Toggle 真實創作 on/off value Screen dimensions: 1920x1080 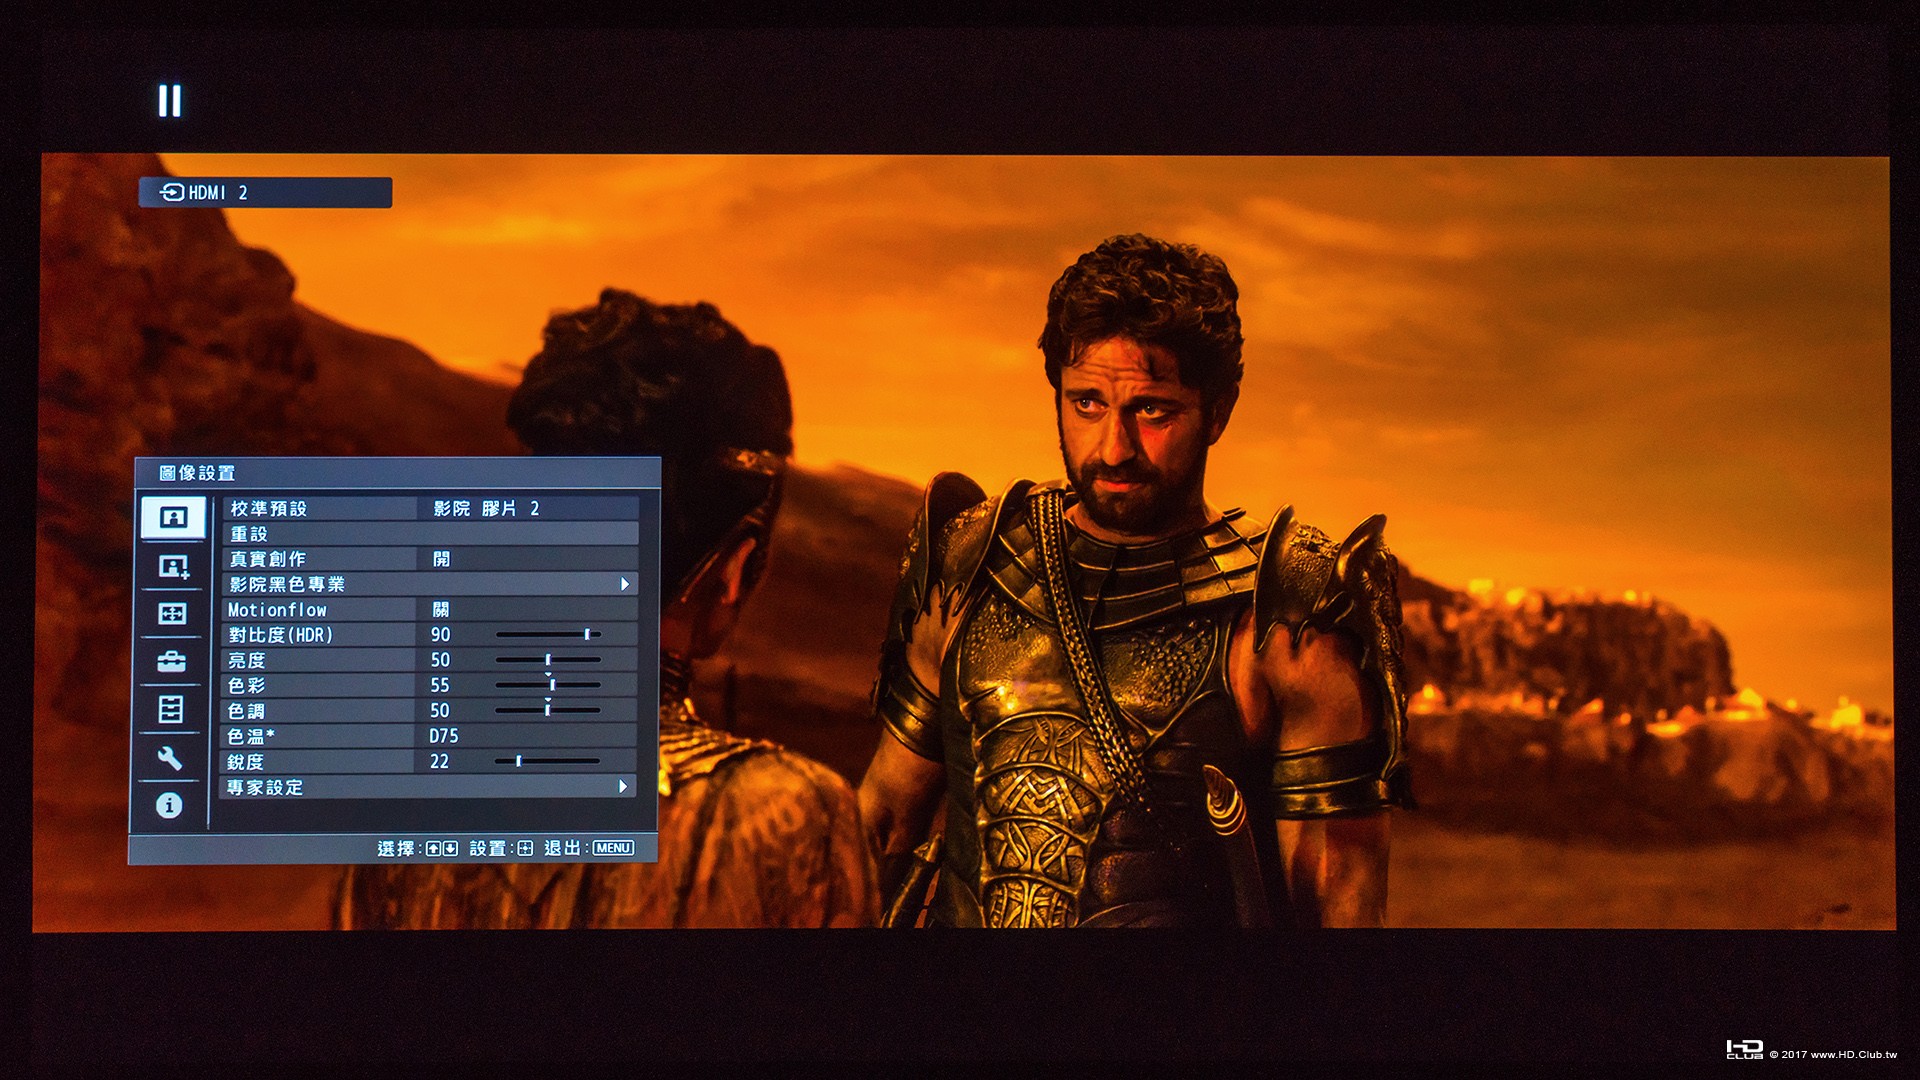[441, 559]
